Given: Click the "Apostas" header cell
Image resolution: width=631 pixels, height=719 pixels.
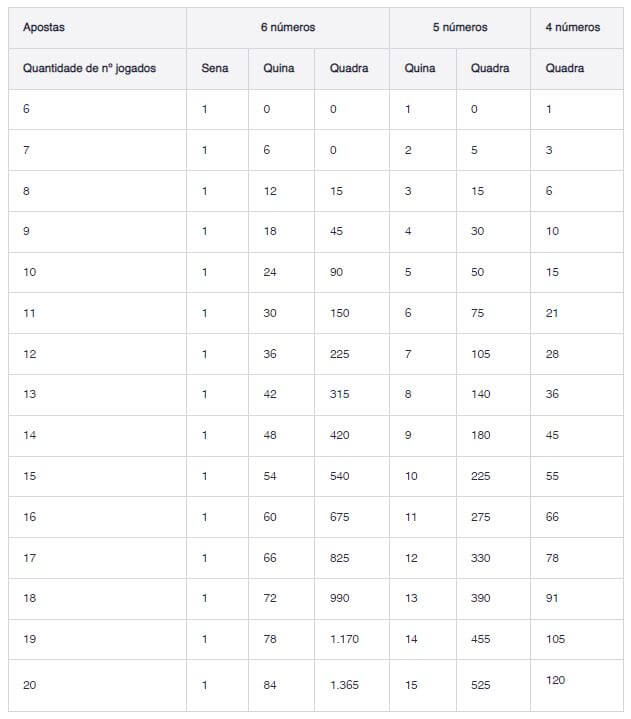Looking at the screenshot, I should pos(44,27).
